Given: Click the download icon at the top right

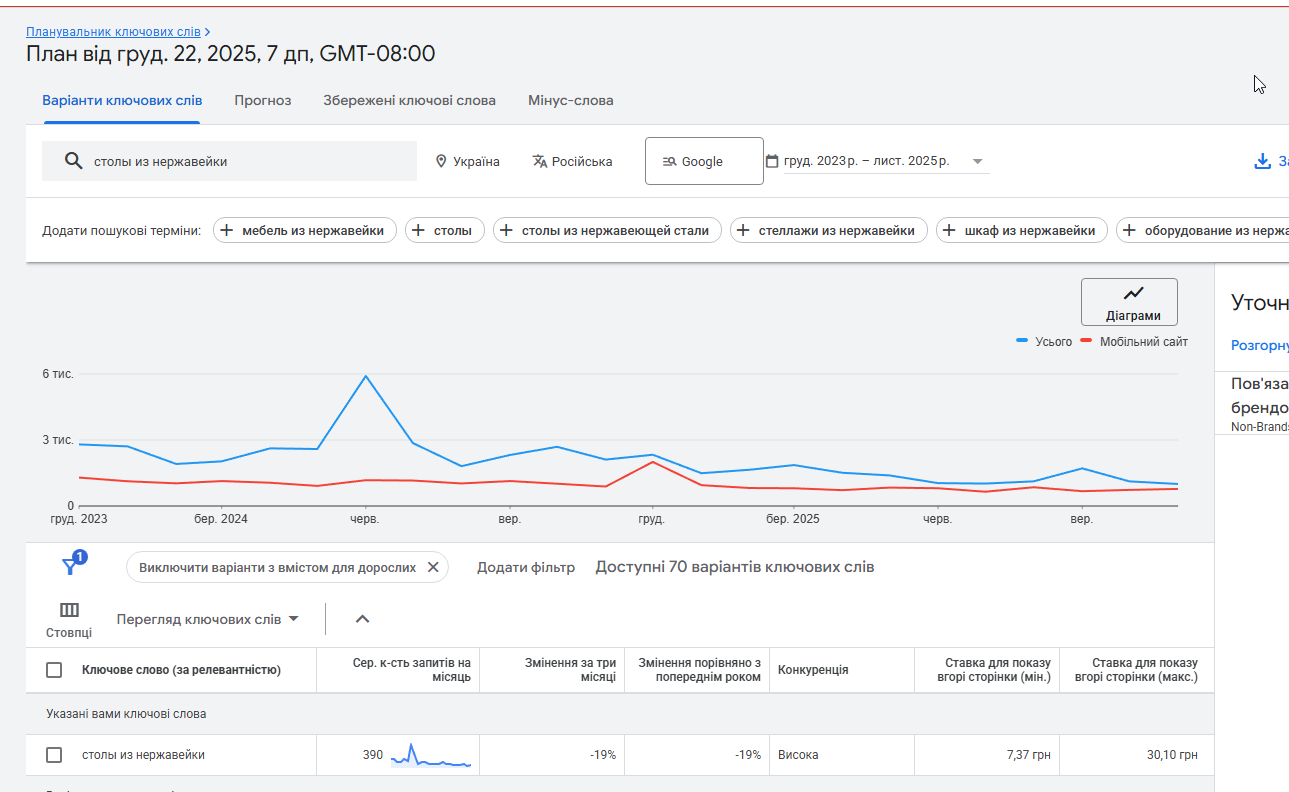Looking at the screenshot, I should coord(1262,161).
